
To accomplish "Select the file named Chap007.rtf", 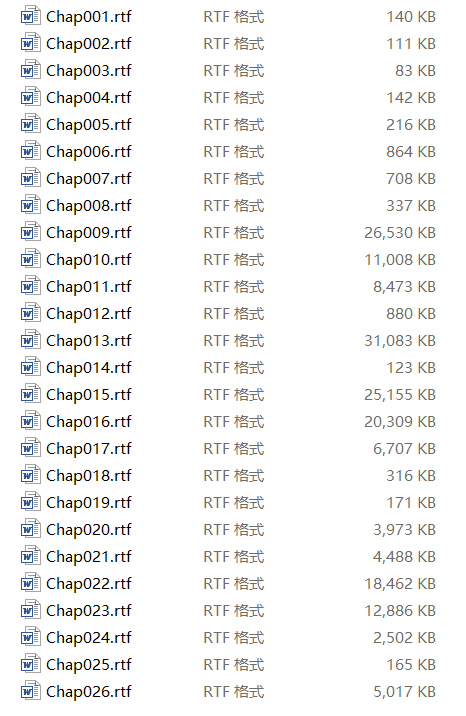I will [89, 179].
